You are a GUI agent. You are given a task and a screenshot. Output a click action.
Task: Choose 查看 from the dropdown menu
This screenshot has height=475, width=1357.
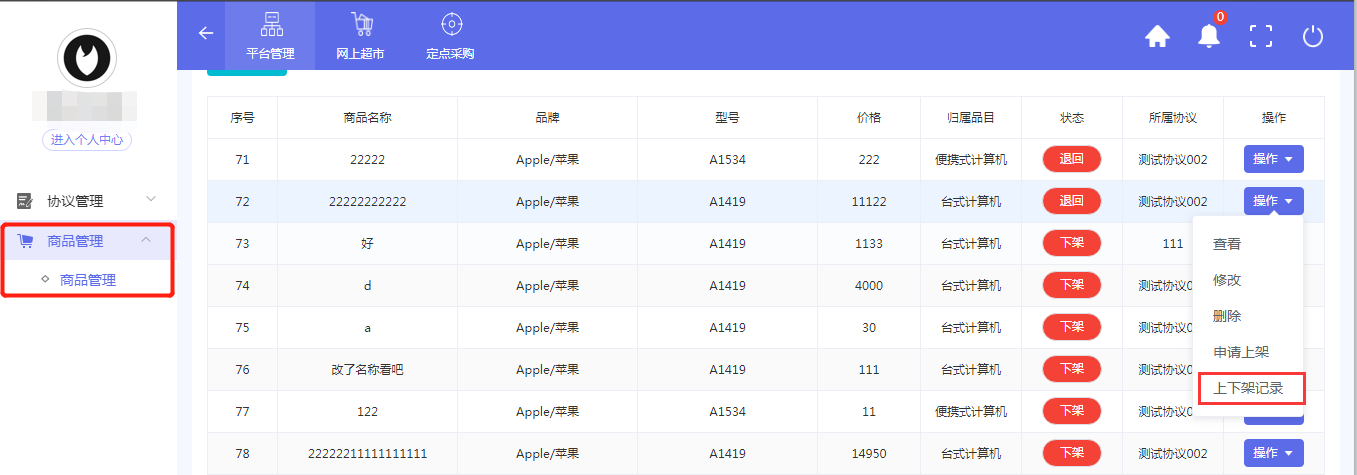point(1227,244)
